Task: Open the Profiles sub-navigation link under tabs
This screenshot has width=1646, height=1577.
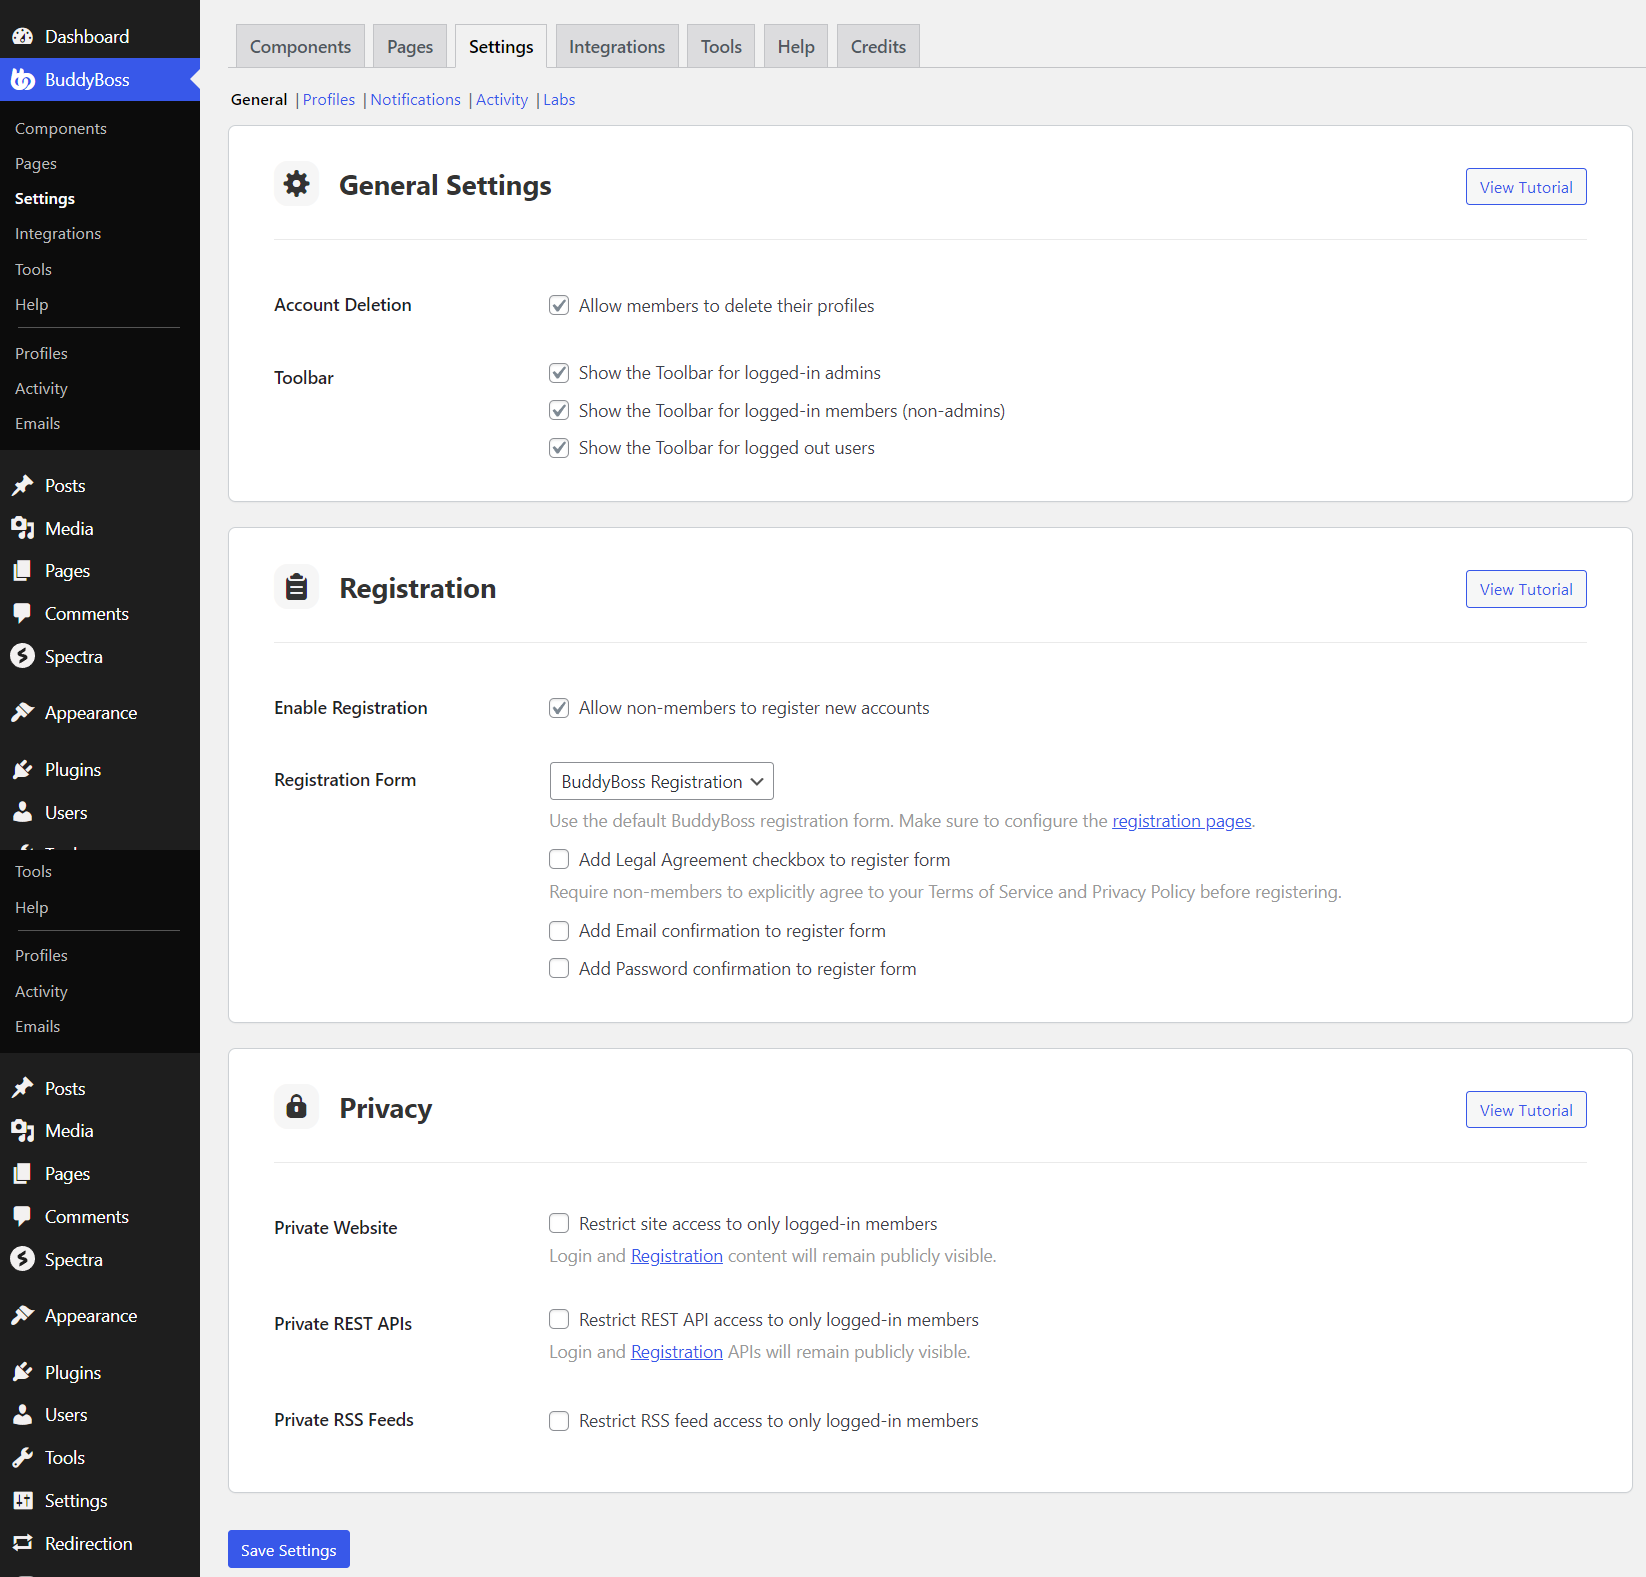Action: [329, 100]
